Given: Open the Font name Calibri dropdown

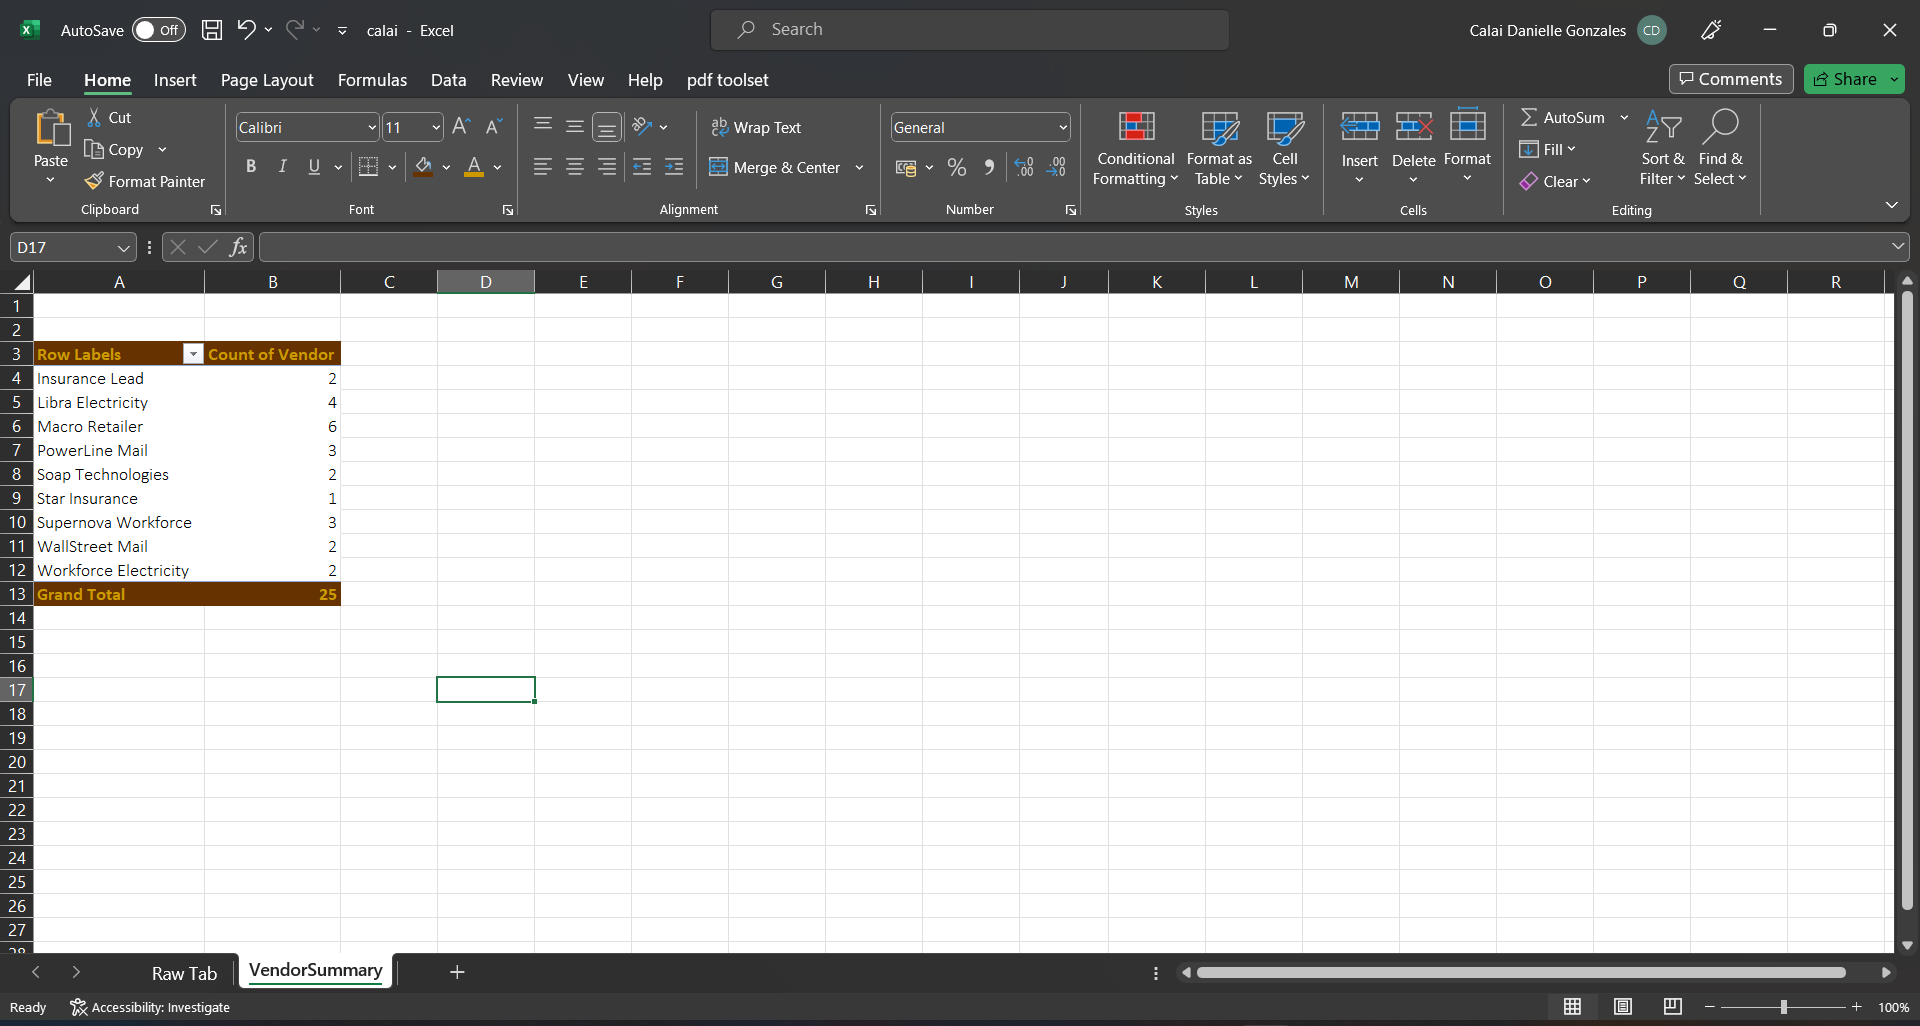Looking at the screenshot, I should [x=372, y=127].
